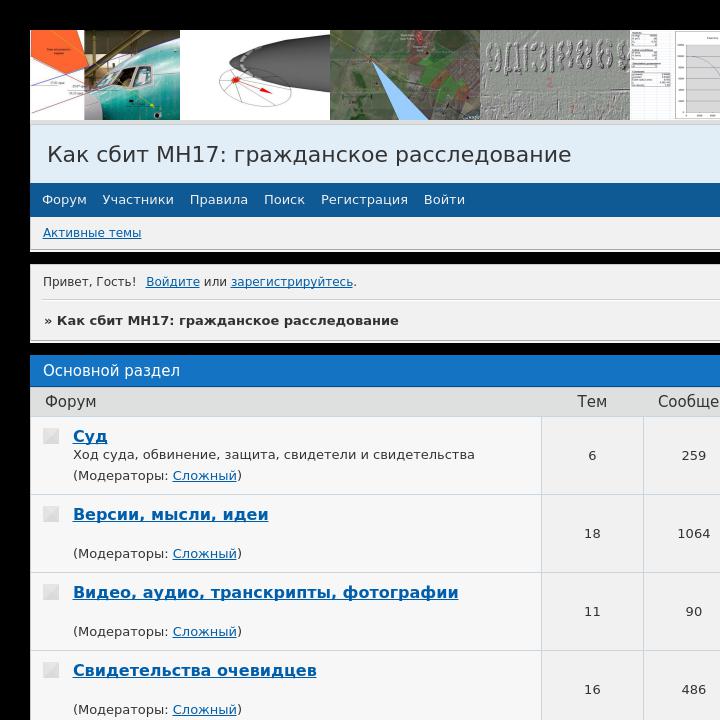Open the Форум menu item
The height and width of the screenshot is (720, 720).
coord(64,200)
